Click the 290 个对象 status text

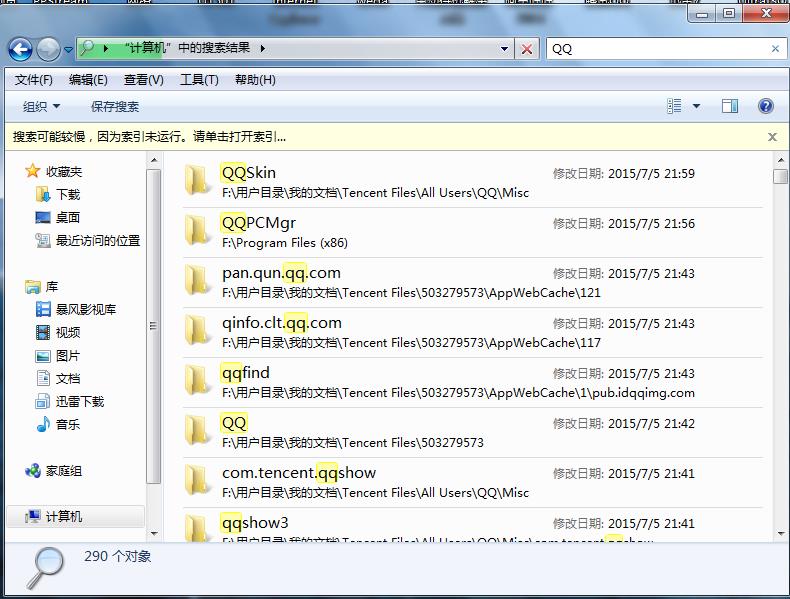[118, 556]
